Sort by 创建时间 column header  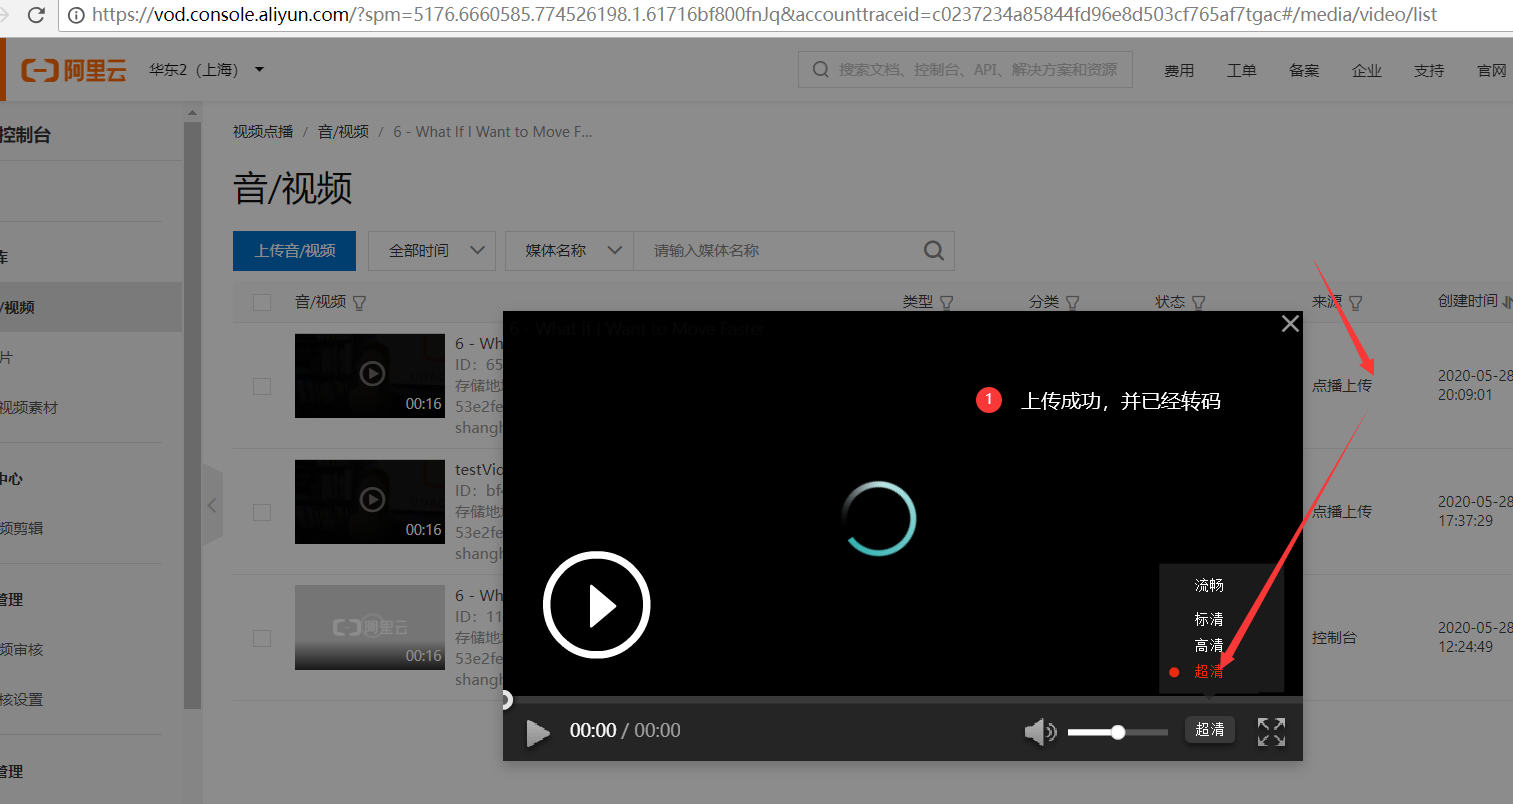pos(1474,301)
